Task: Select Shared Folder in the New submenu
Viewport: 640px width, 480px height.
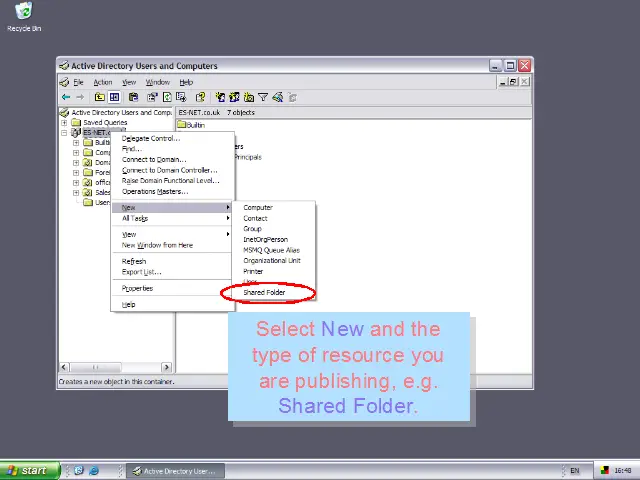Action: 273,293
